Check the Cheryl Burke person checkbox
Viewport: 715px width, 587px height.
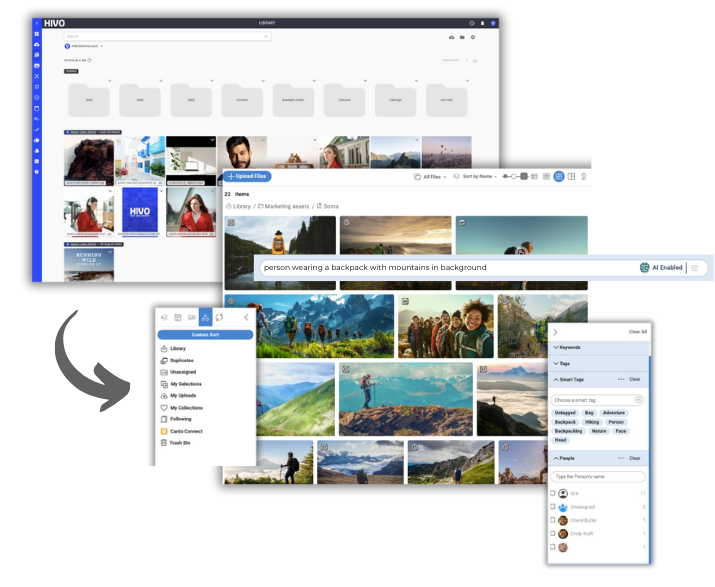(553, 520)
